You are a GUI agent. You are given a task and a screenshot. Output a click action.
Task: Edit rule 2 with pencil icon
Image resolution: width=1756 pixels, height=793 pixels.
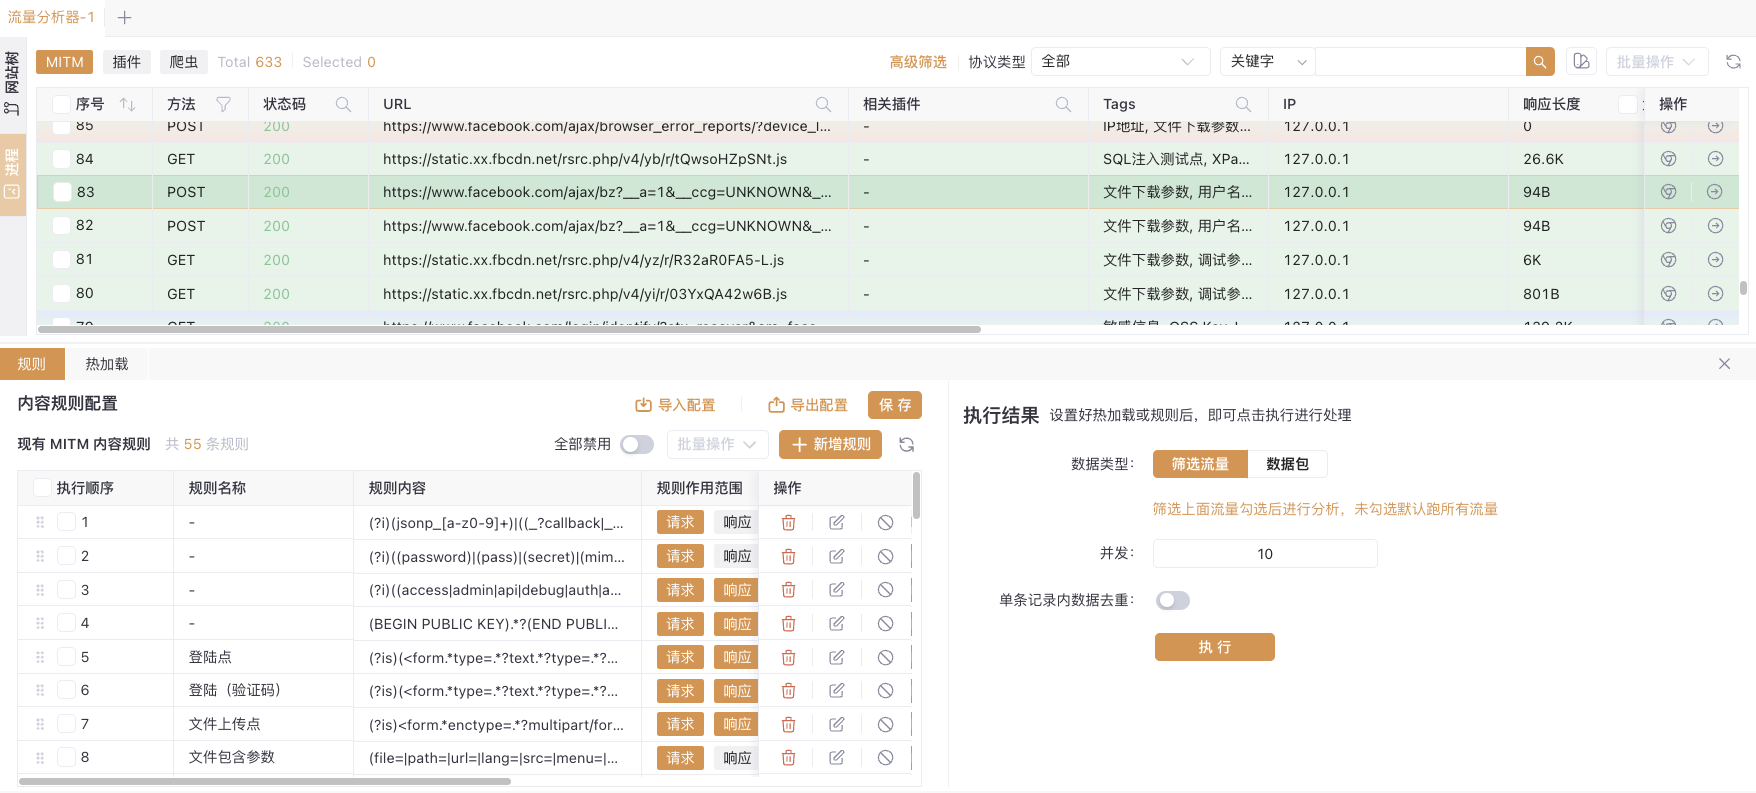pyautogui.click(x=837, y=556)
